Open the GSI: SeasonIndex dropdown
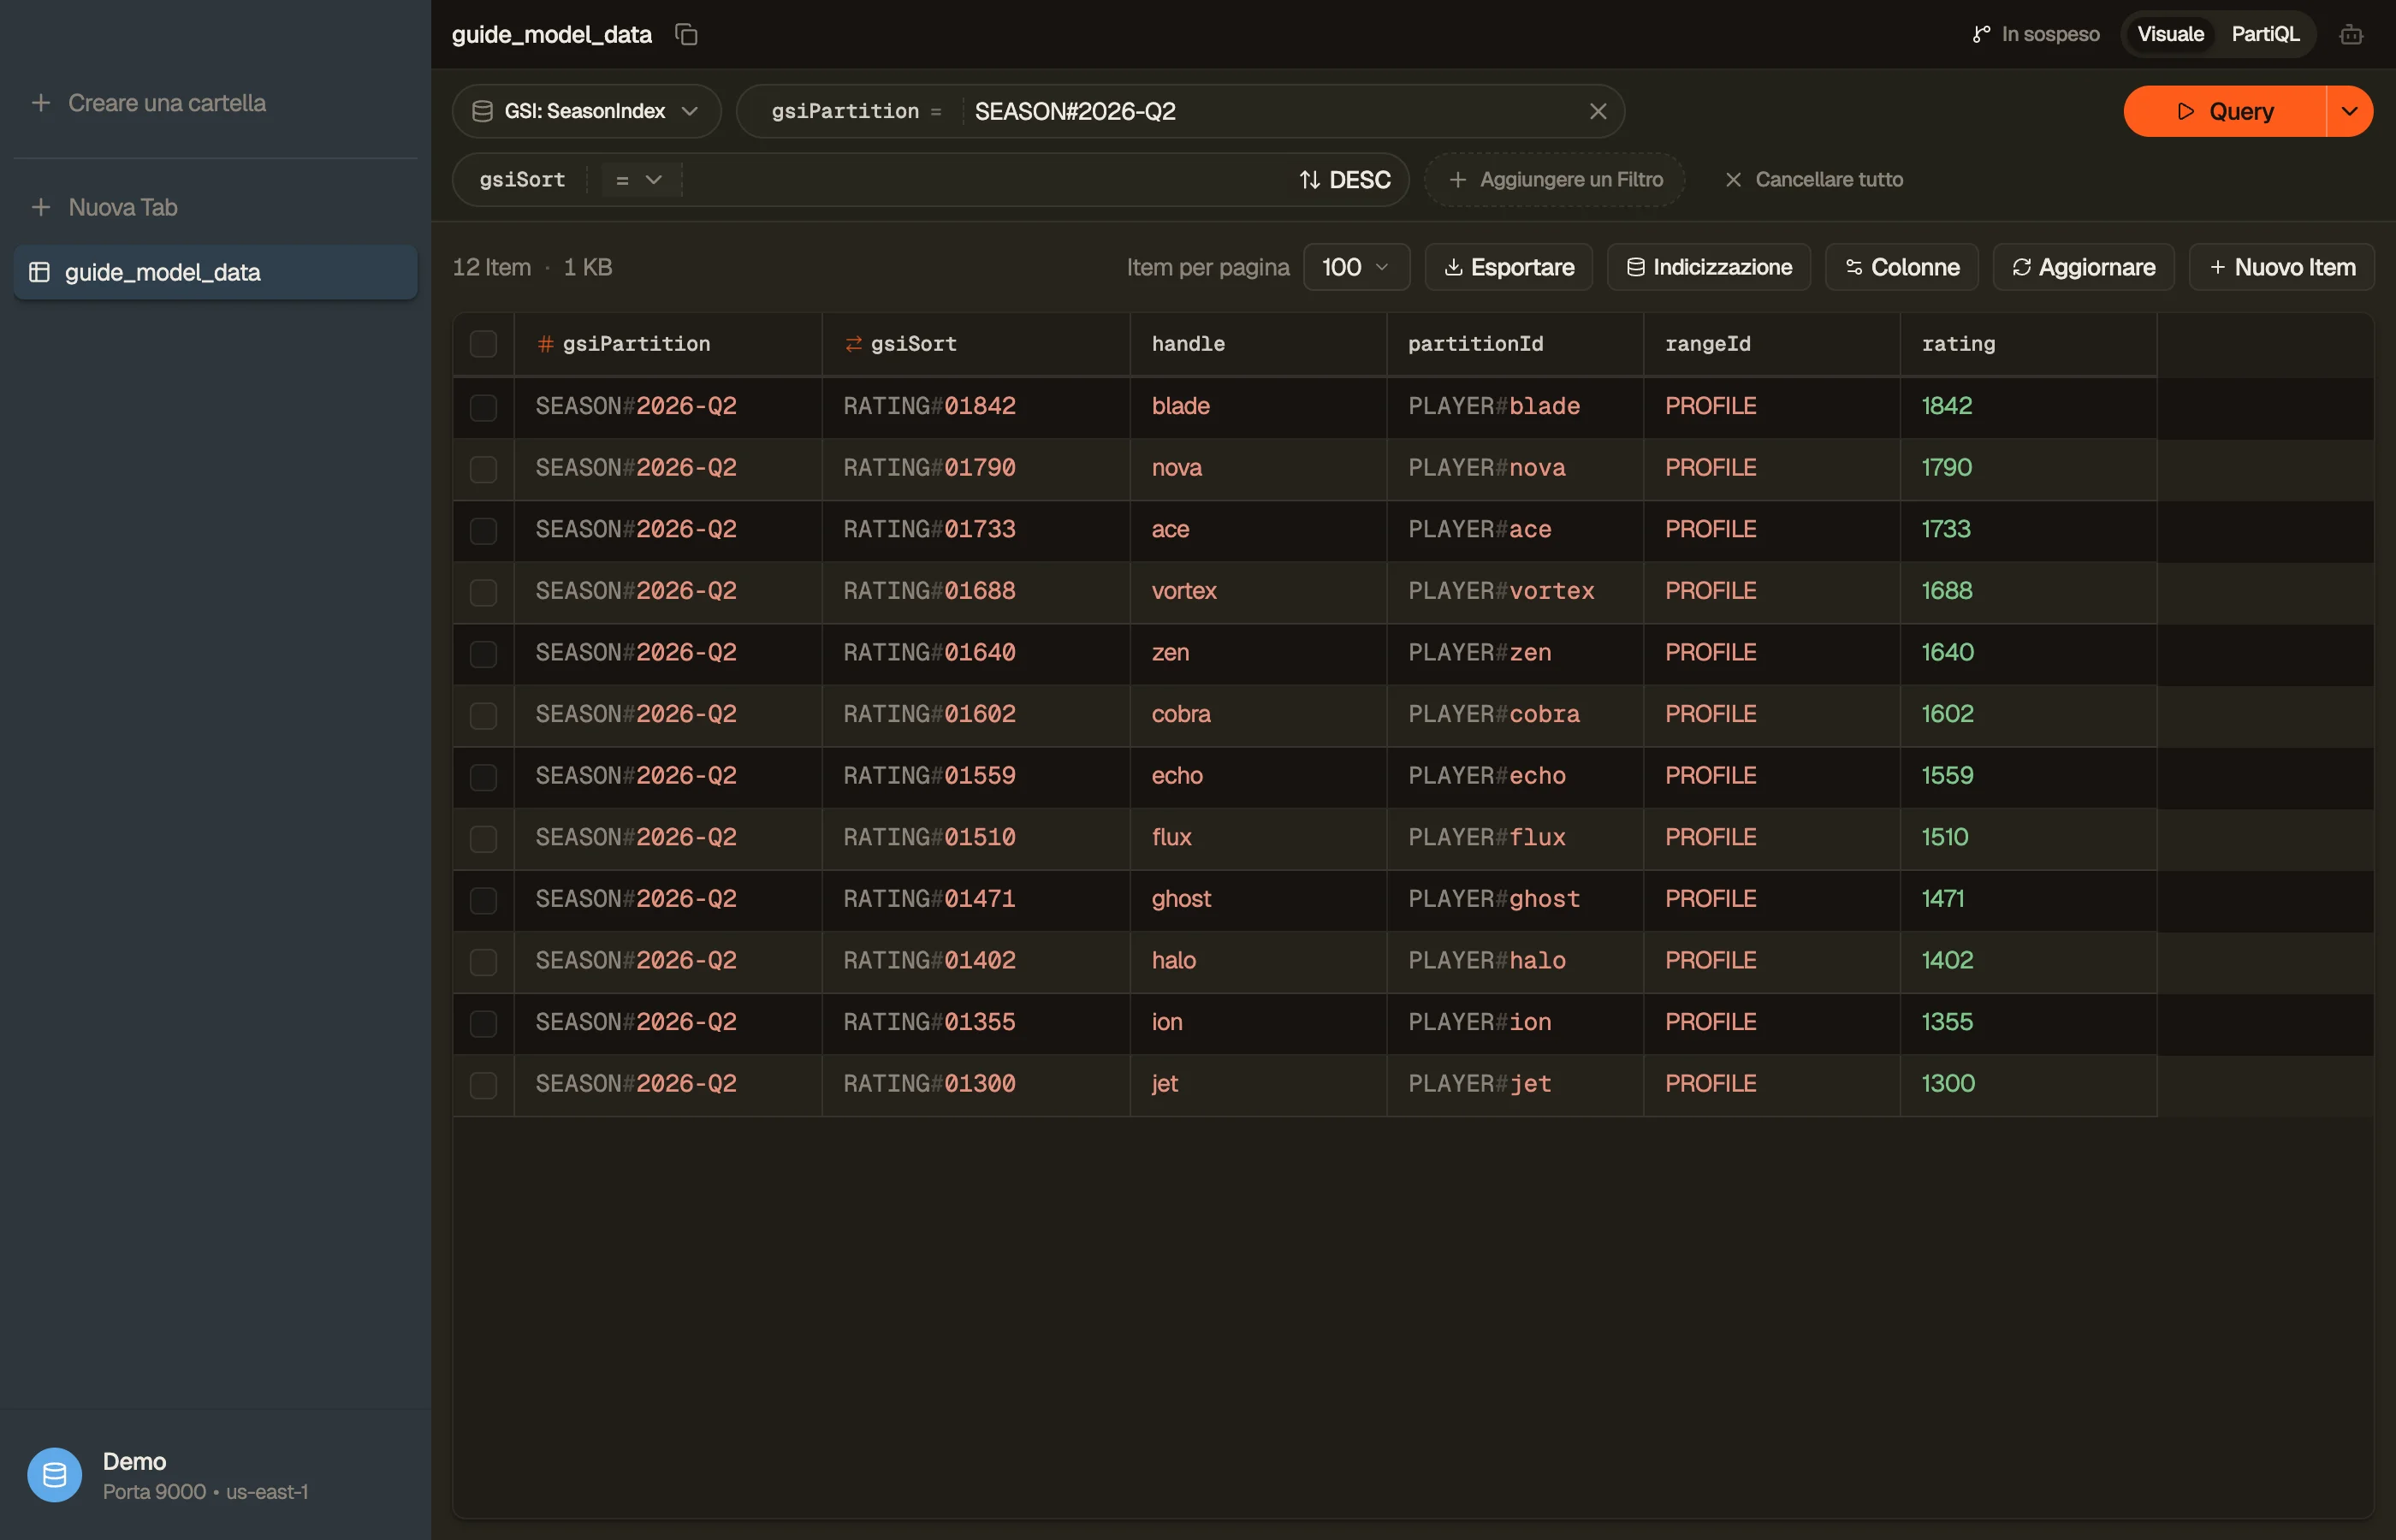The image size is (2396, 1540). click(586, 111)
